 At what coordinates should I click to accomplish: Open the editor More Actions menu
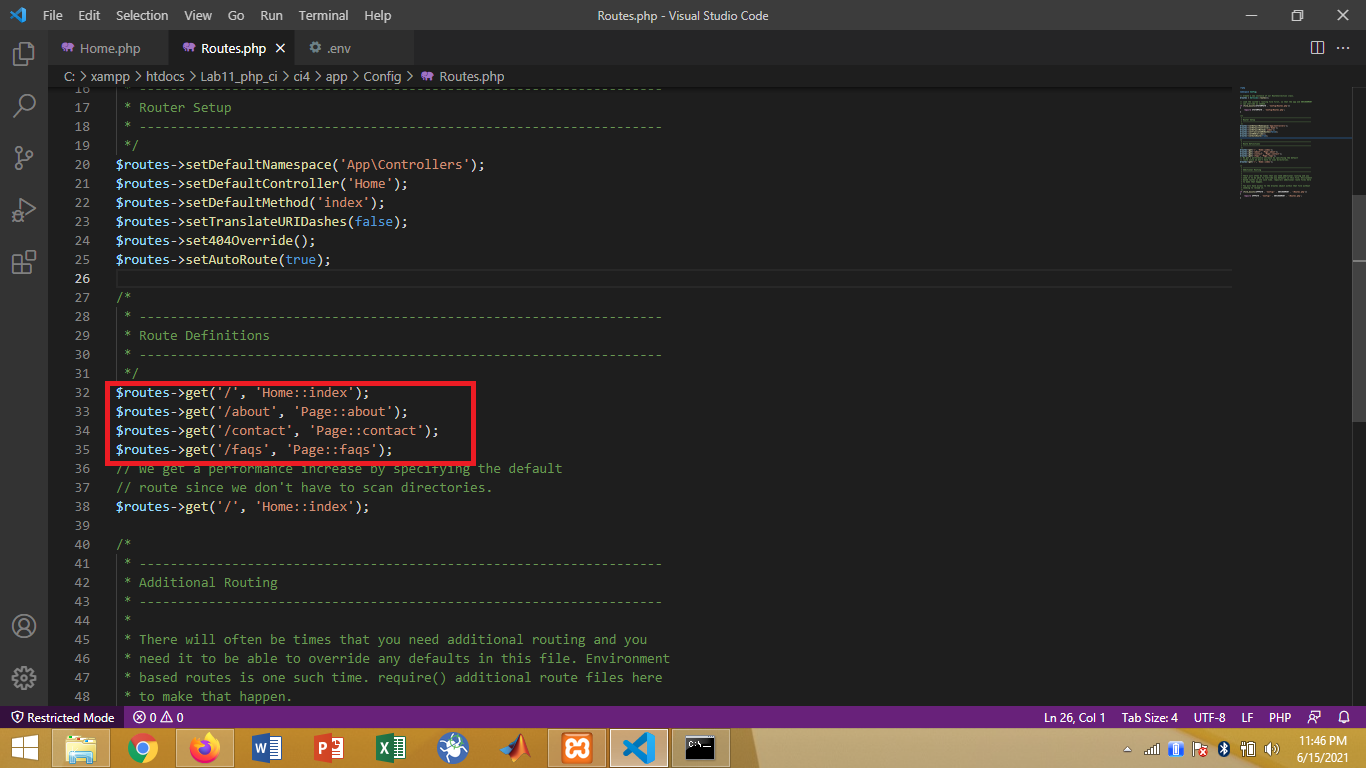pyautogui.click(x=1343, y=47)
